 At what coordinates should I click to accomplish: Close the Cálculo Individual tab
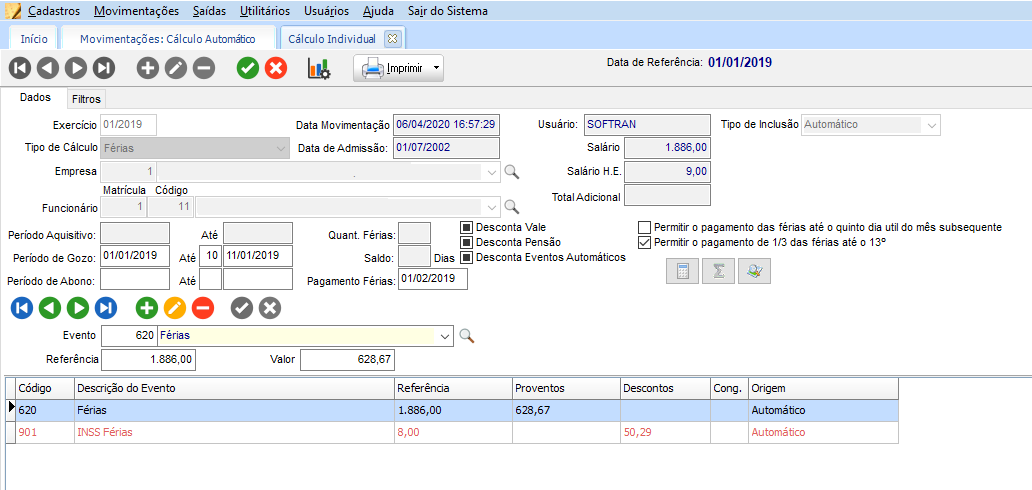(x=392, y=39)
